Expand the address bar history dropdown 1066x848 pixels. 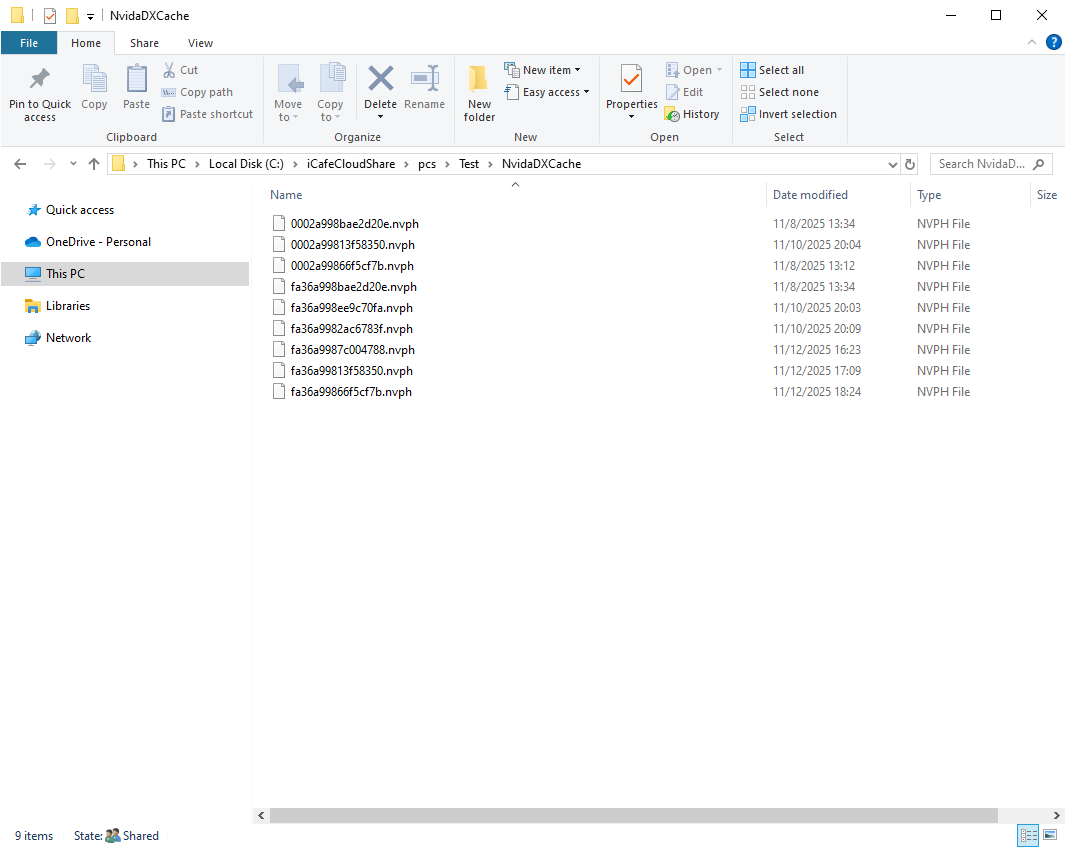[893, 164]
